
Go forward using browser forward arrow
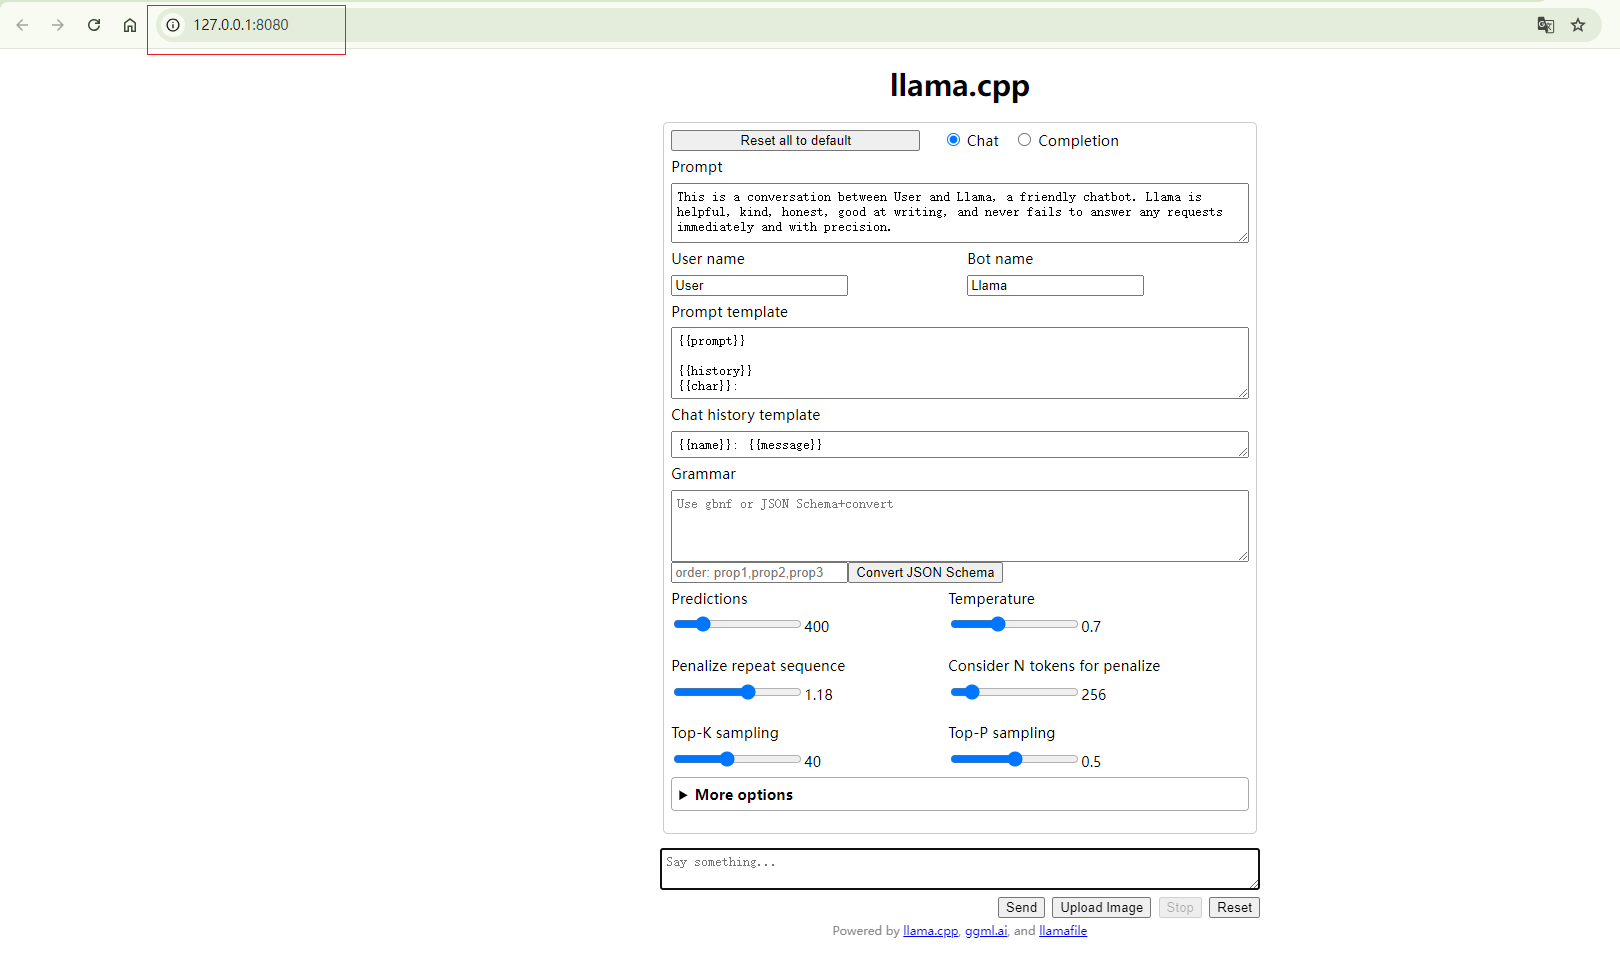58,25
